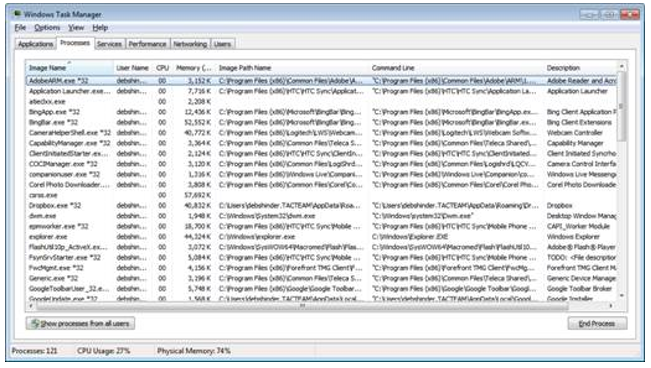Viewport: 651px width, 368px height.
Task: Select the CapabilityManager.exe *32 process
Action: [321, 143]
